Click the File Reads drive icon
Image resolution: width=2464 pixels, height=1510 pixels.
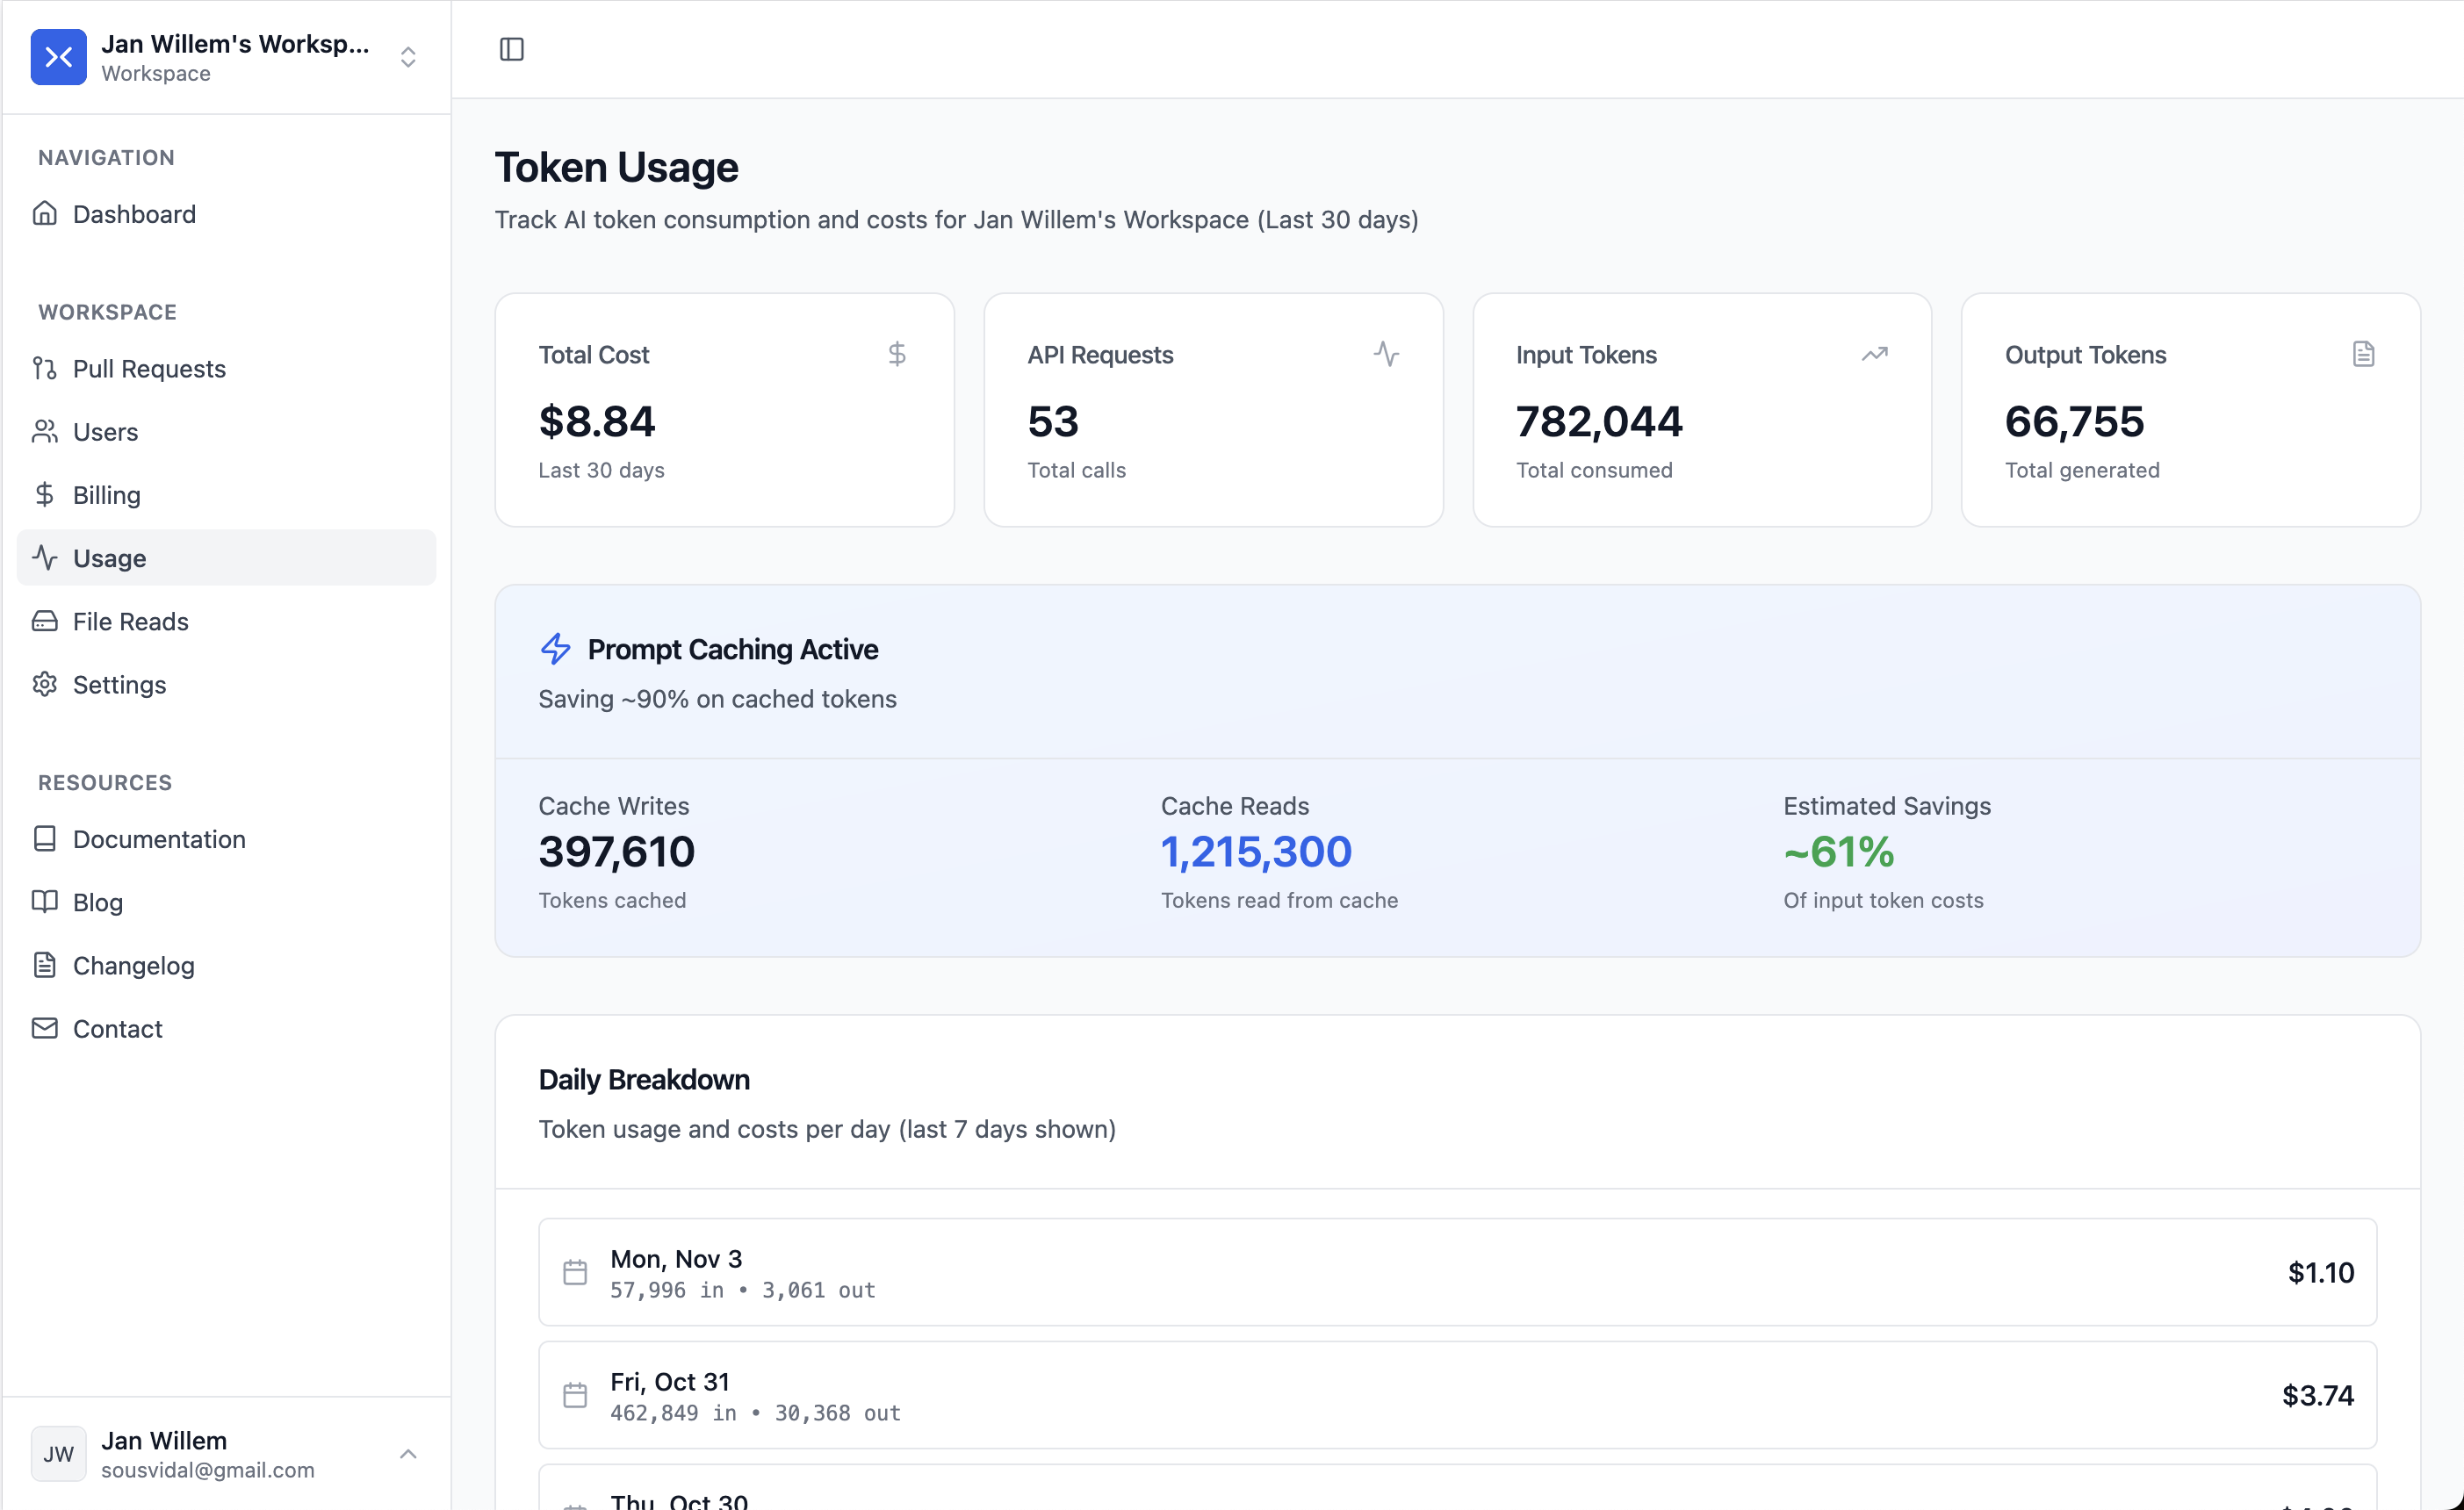45,621
